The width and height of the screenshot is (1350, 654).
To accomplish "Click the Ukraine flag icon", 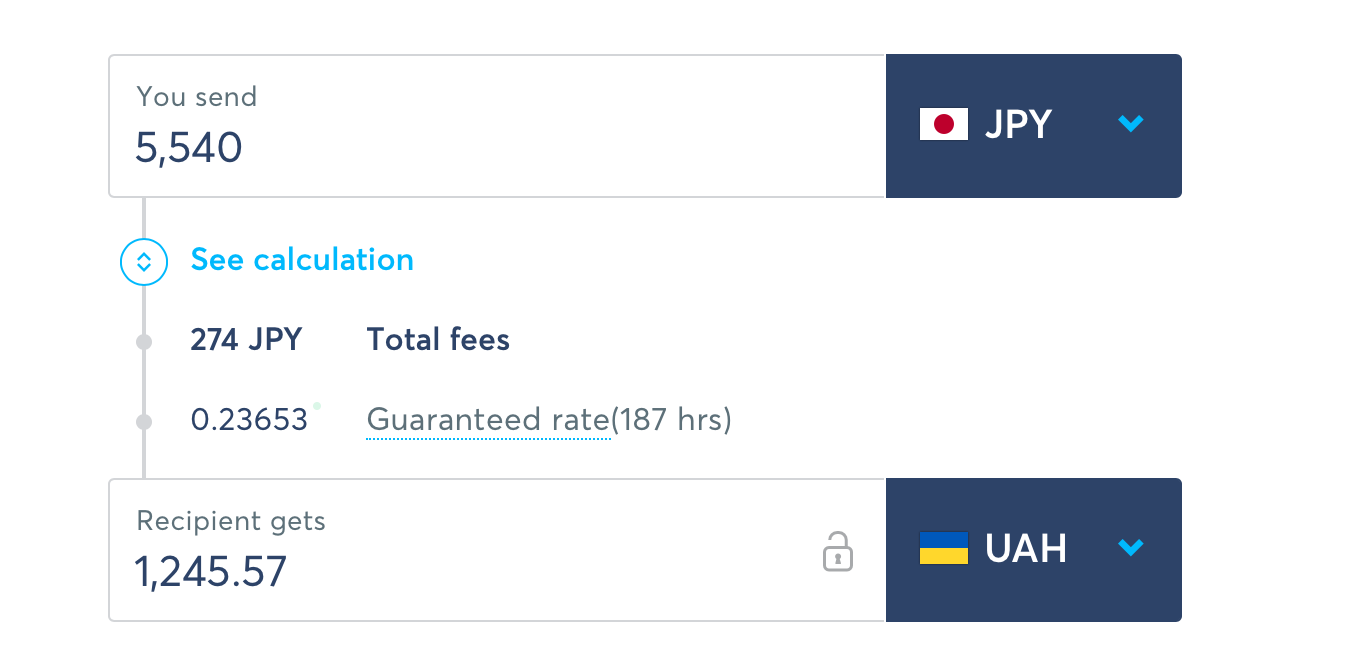I will pos(944,548).
